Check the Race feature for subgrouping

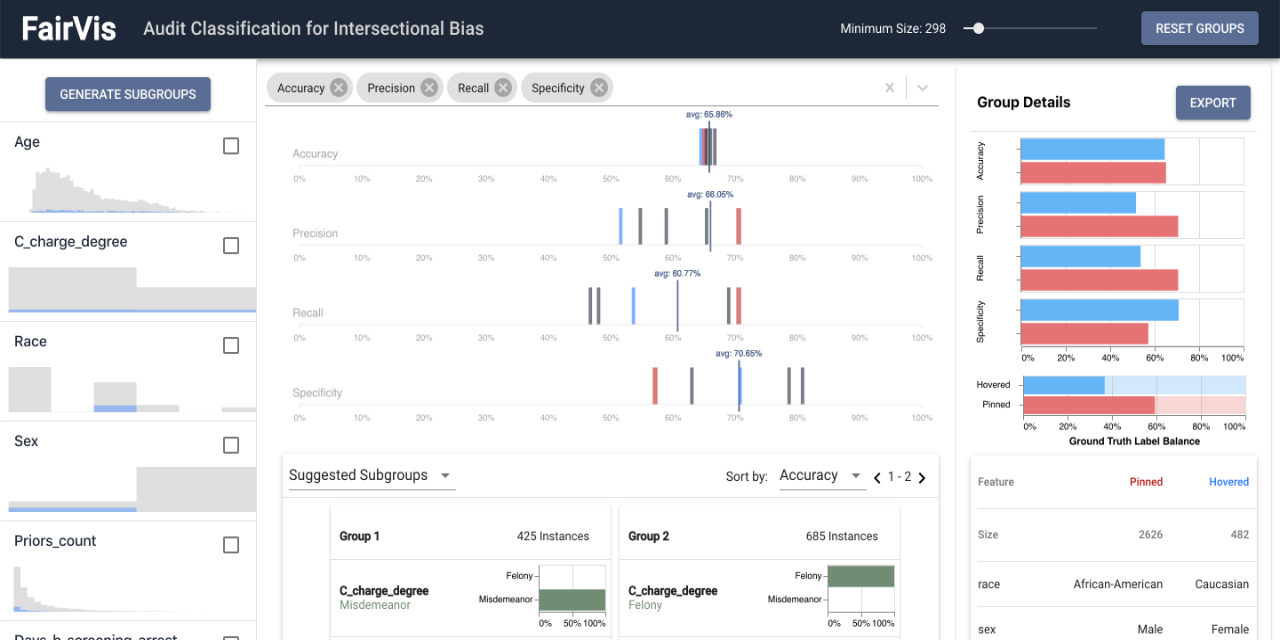pyautogui.click(x=231, y=345)
